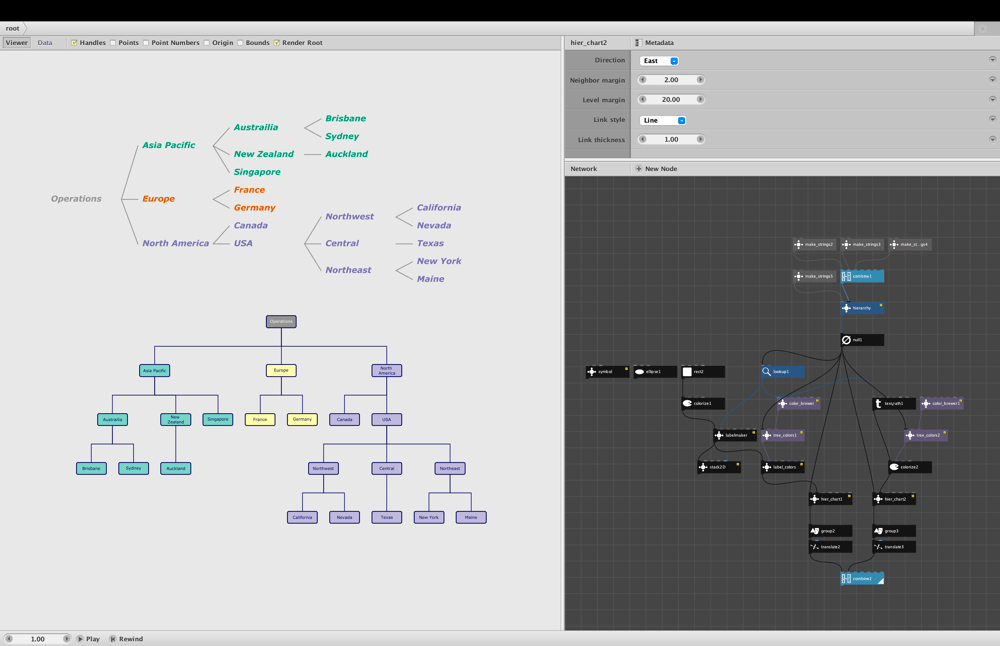
Task: Open the Link thickness parameter options arrow
Action: (x=992, y=139)
